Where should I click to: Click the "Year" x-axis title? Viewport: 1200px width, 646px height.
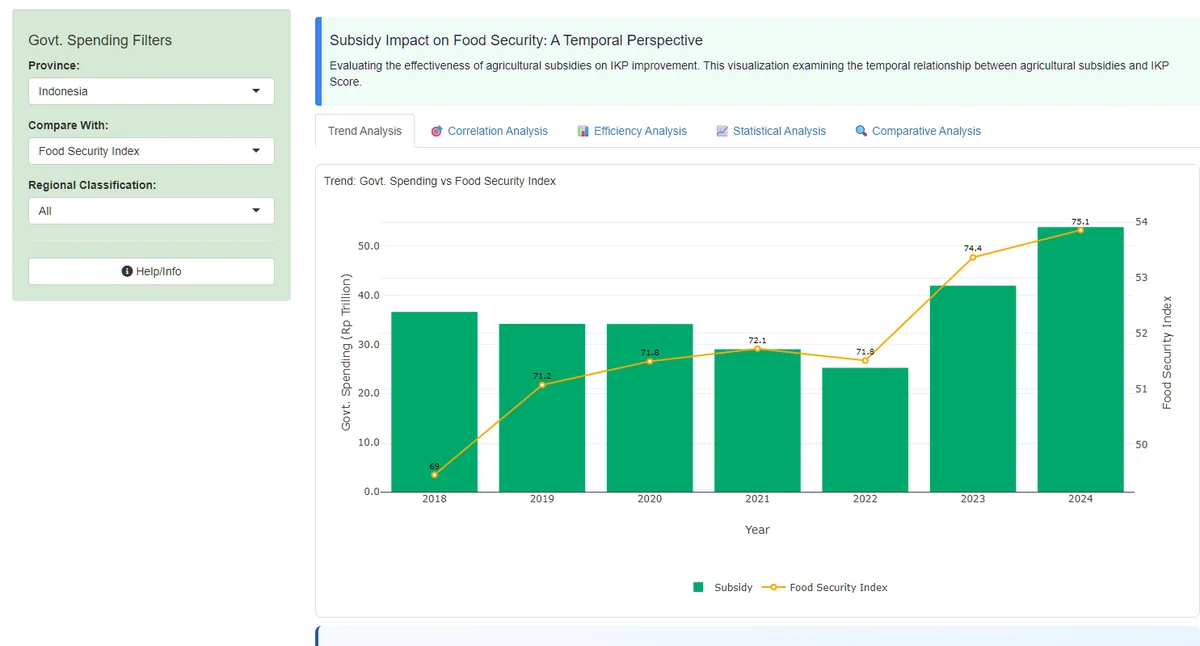tap(757, 530)
